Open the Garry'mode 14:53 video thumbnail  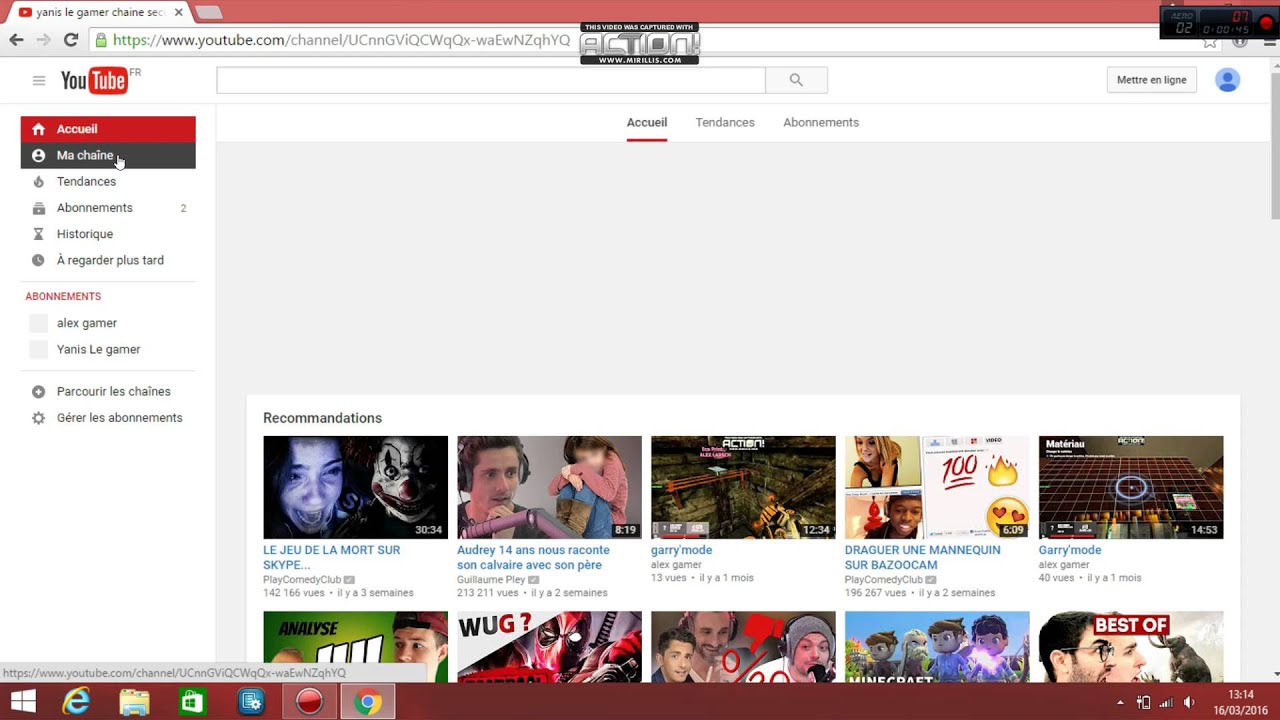pos(1131,487)
